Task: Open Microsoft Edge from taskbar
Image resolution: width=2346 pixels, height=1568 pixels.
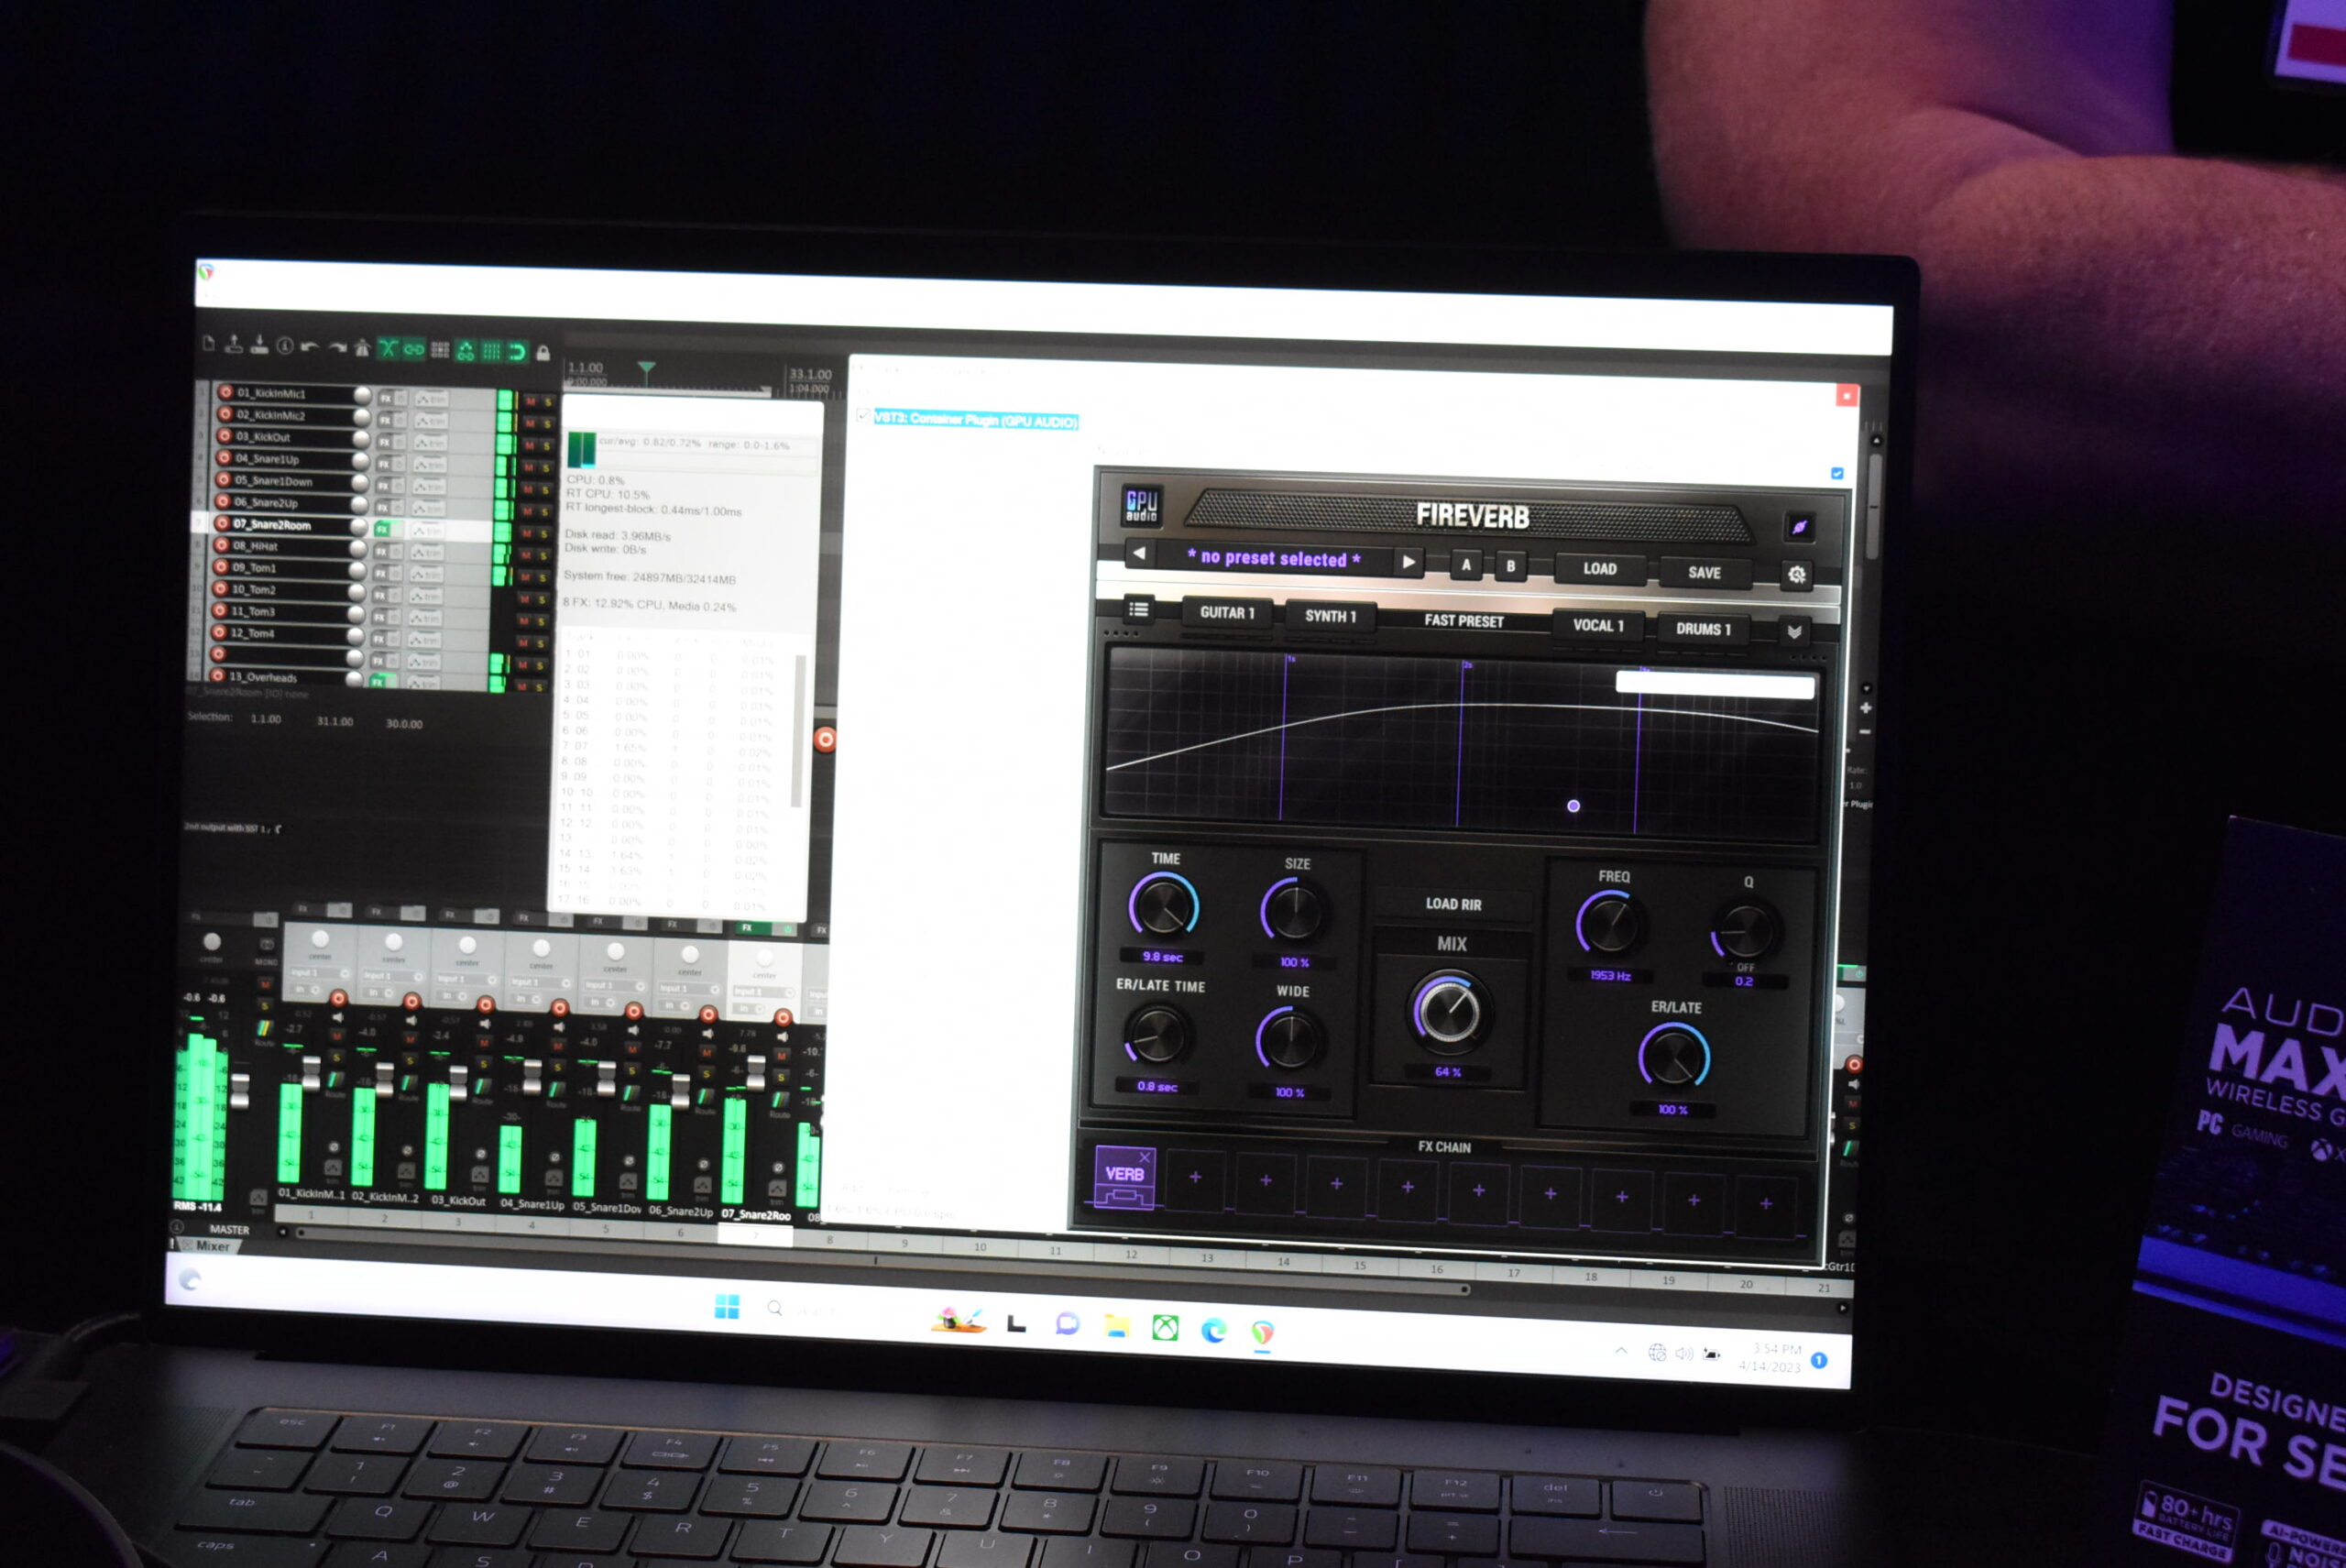Action: (x=1214, y=1329)
